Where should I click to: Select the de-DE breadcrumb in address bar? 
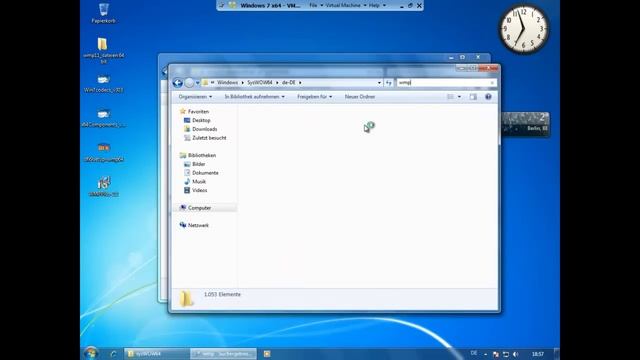[289, 82]
